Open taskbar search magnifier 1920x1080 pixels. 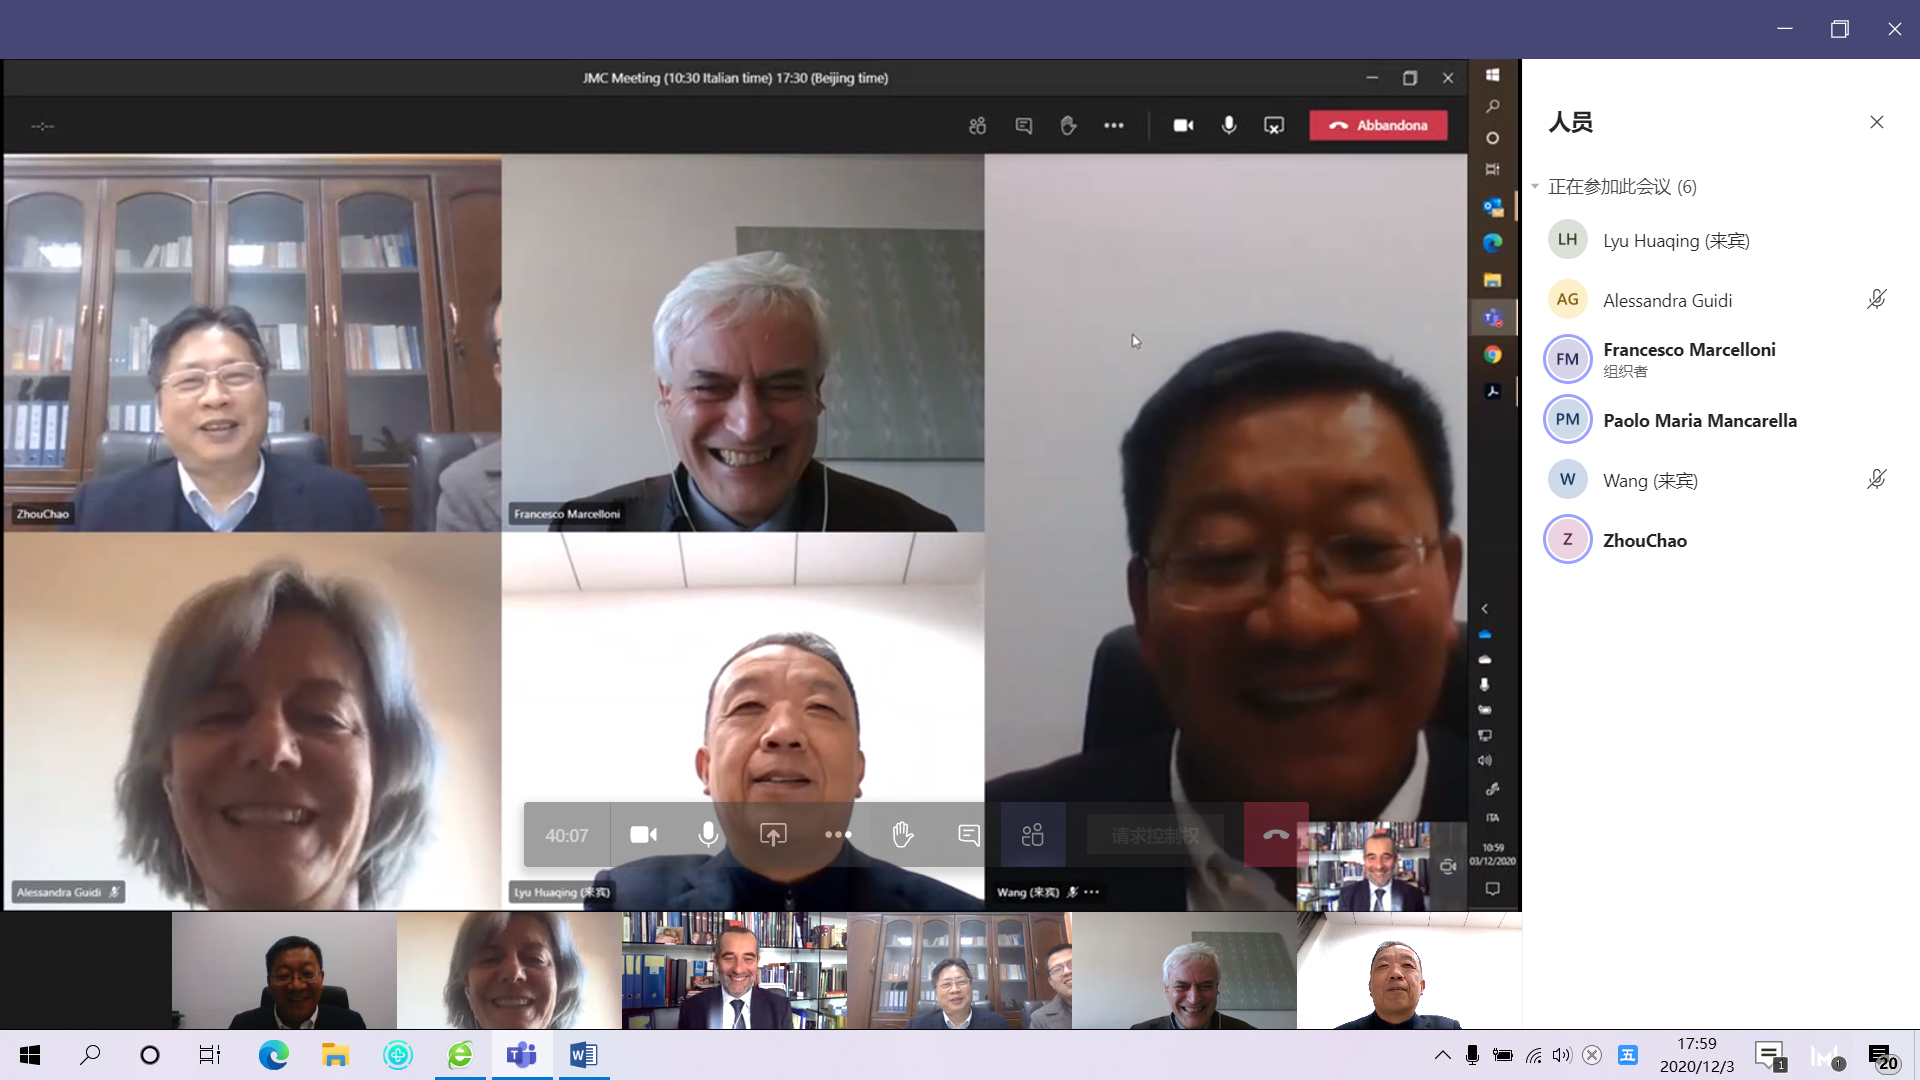[90, 1054]
